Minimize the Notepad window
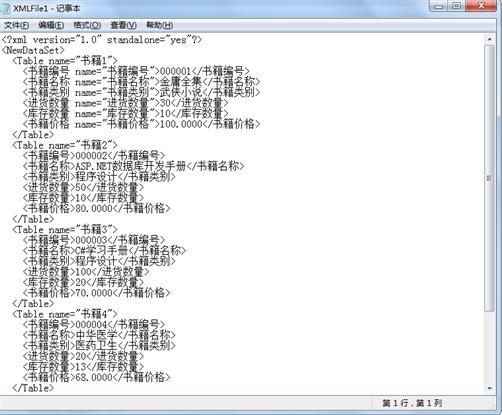This screenshot has height=415, width=502. coord(439,6)
